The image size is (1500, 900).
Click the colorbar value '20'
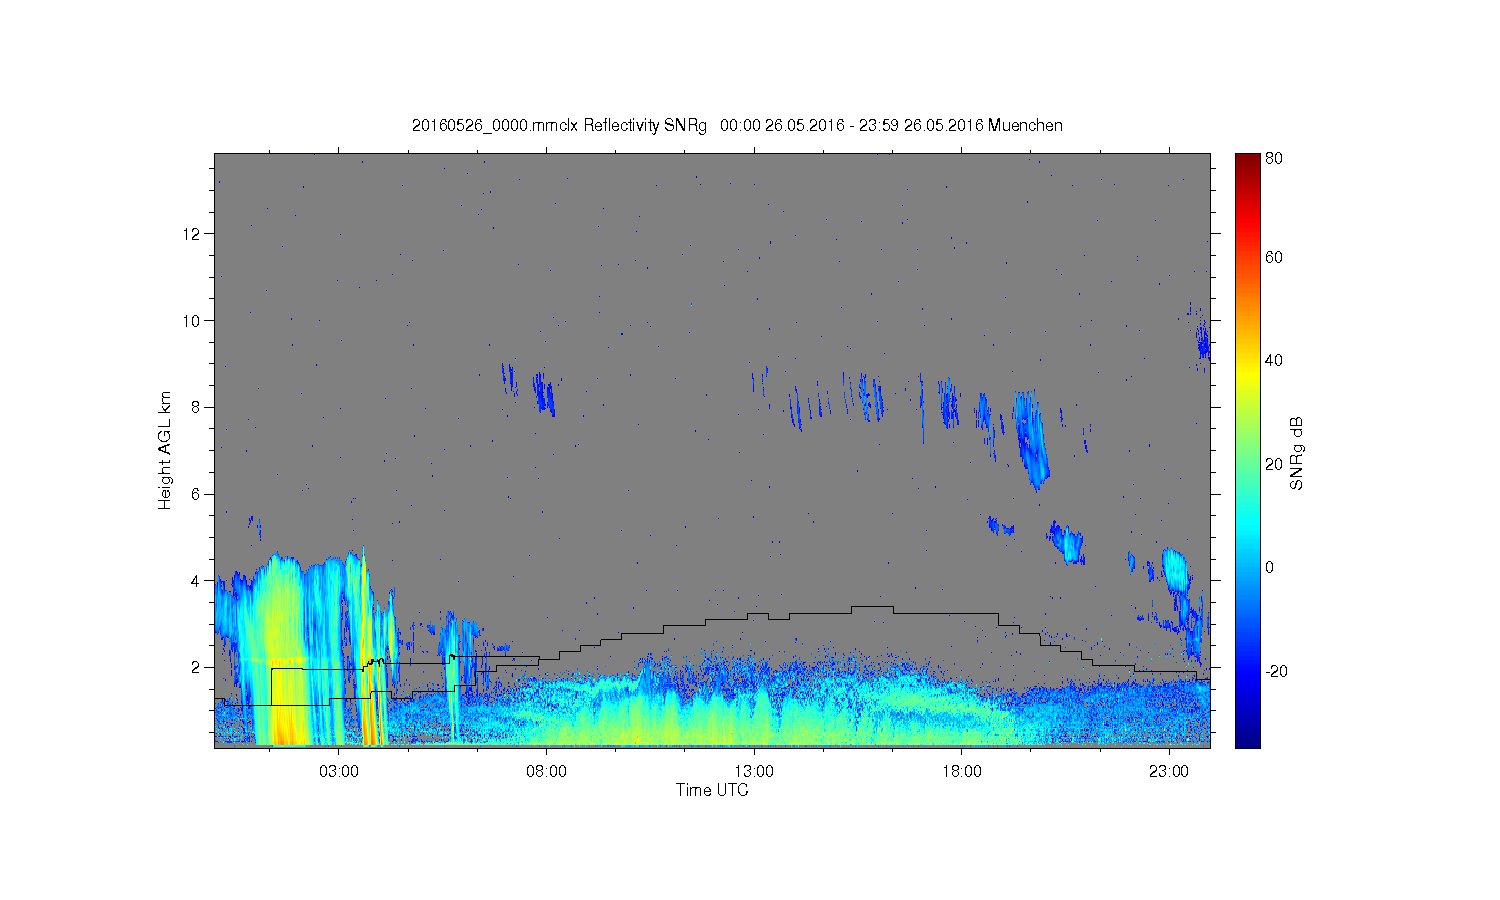(x=1274, y=464)
